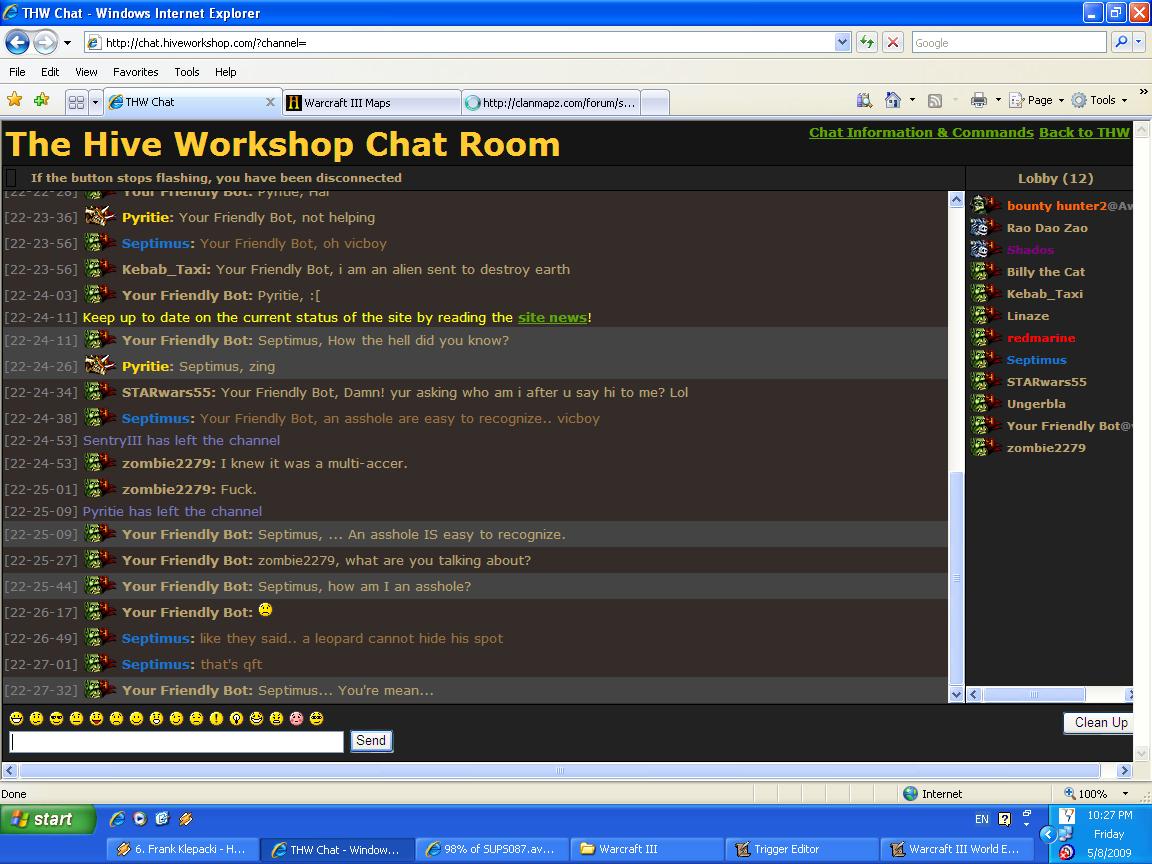Insert the exclamation mark emoticon

(x=216, y=719)
